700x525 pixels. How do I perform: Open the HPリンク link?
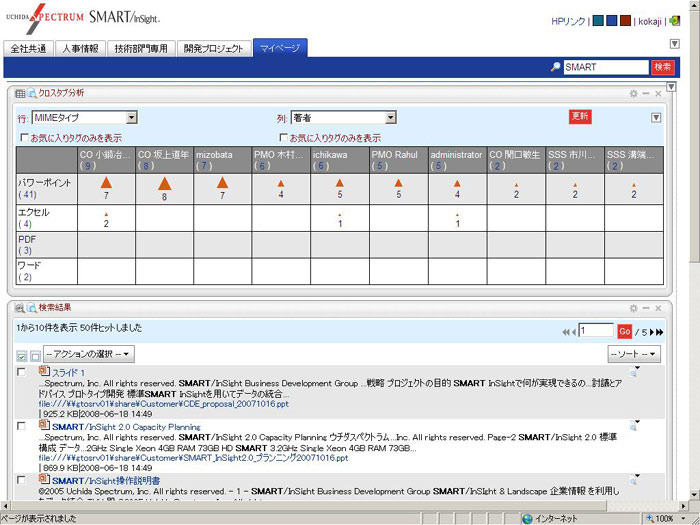(568, 21)
